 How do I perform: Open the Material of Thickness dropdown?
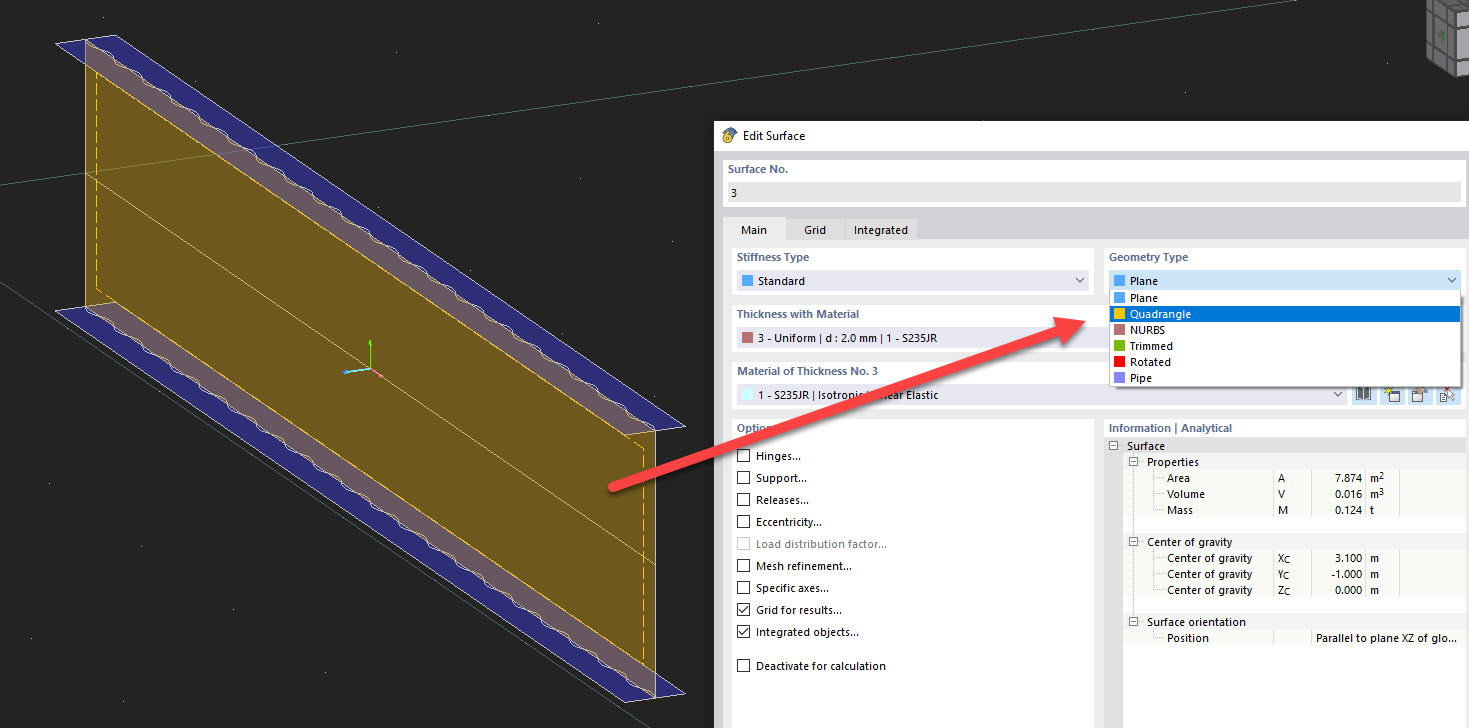pos(1337,394)
